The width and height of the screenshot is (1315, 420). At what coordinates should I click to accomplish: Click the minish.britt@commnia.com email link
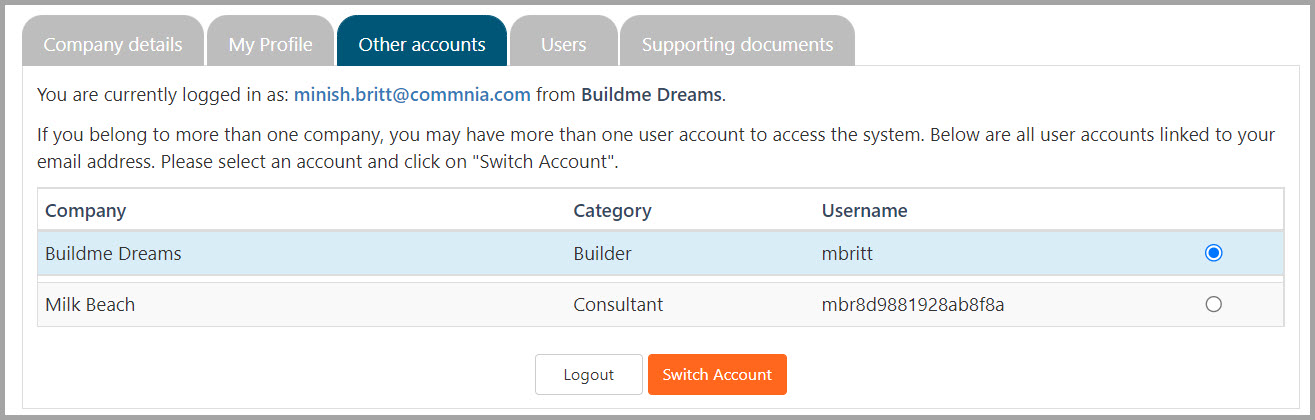tap(411, 96)
